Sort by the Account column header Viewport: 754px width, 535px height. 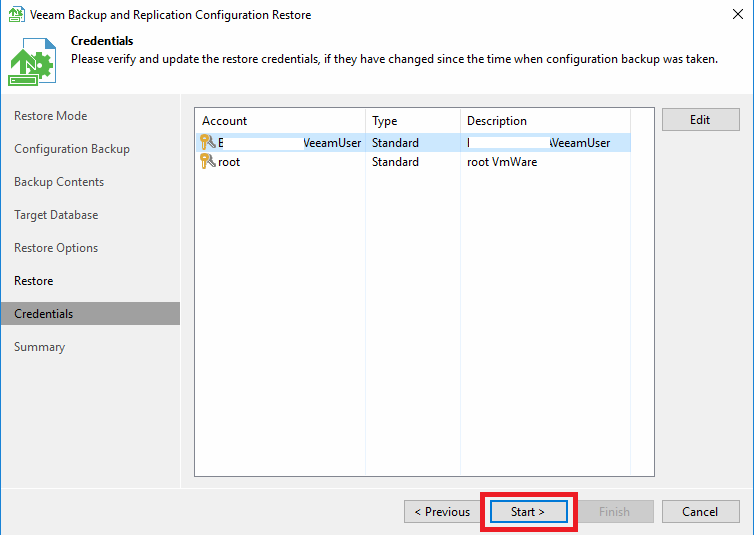280,121
